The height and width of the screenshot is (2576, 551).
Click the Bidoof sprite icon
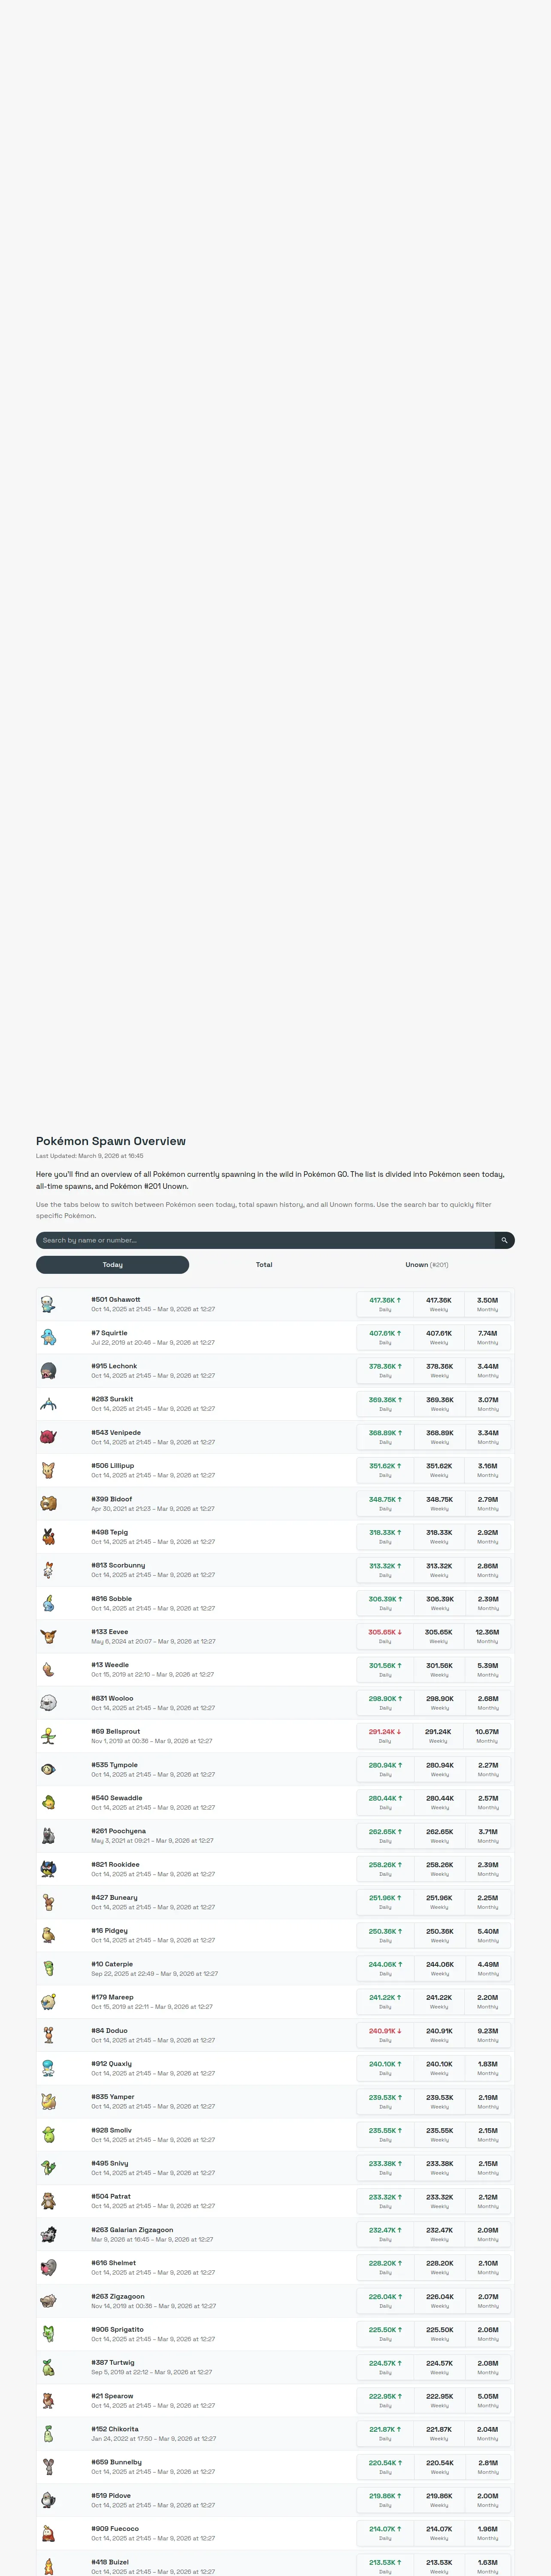(48, 1503)
